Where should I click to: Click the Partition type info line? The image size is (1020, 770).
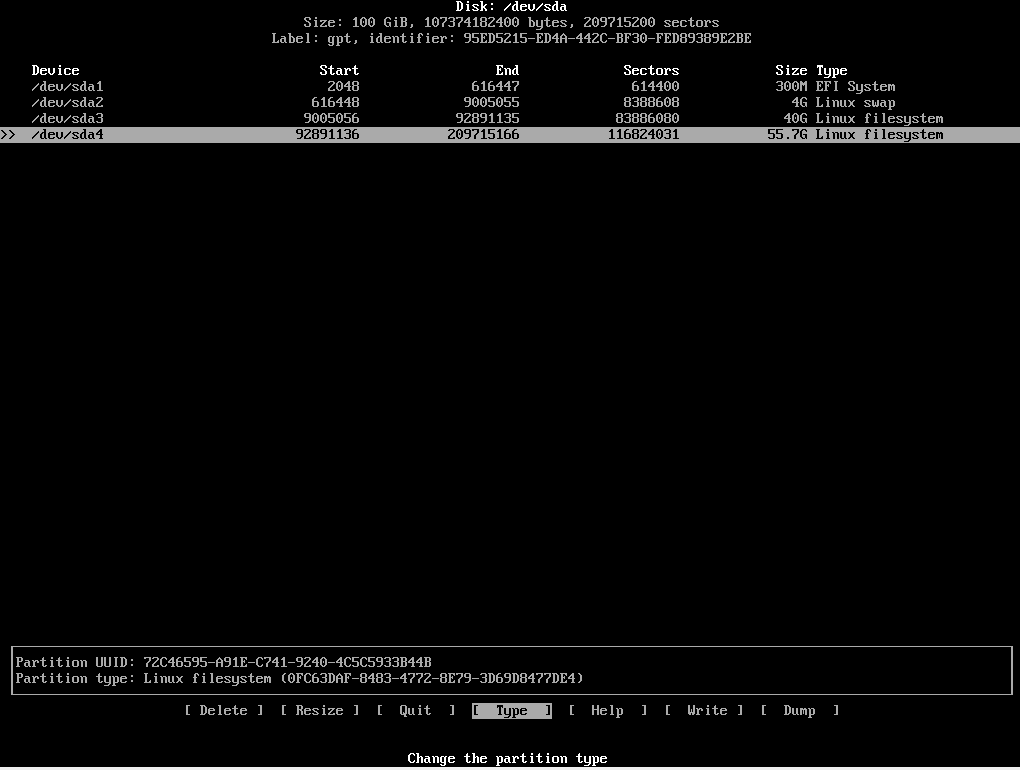point(299,679)
